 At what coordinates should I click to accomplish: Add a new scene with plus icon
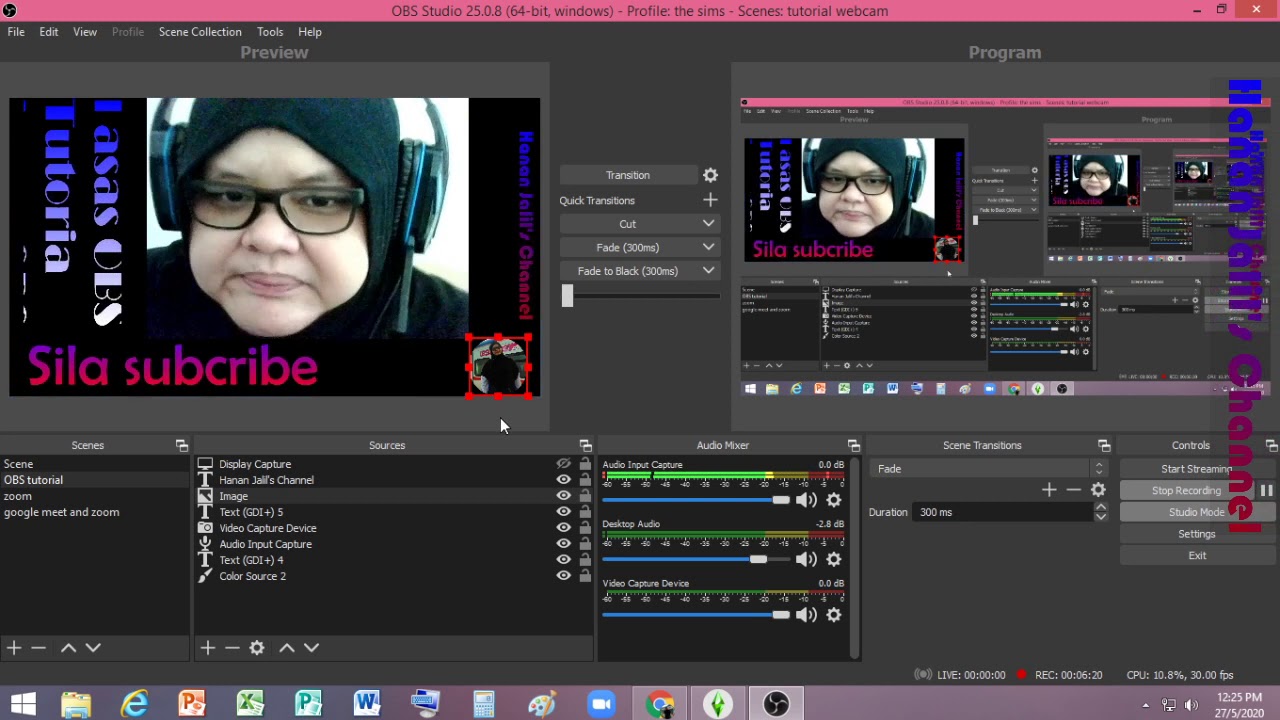(14, 648)
